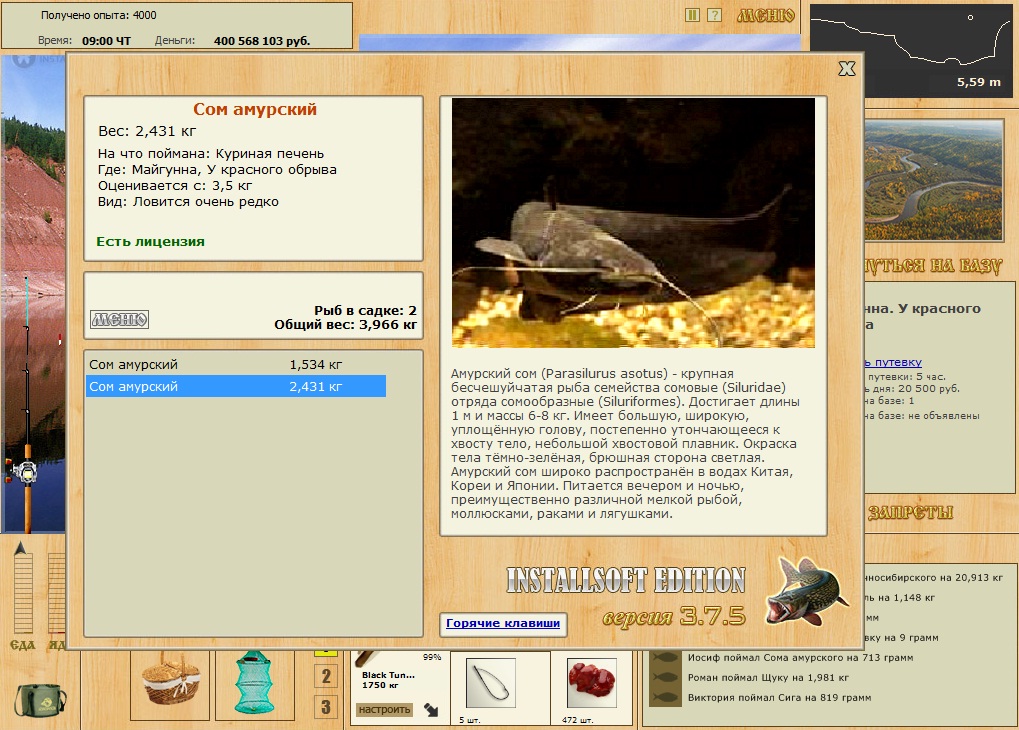
Task: Click the ЕДА food level gauge
Action: point(23,592)
